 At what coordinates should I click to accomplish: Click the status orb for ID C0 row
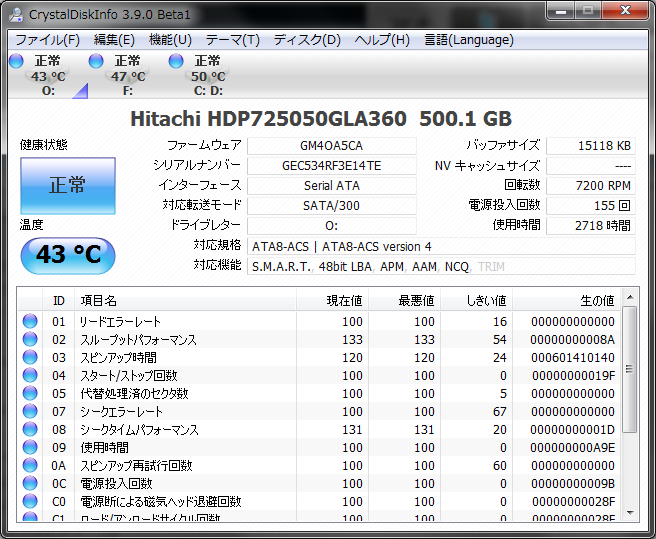(x=30, y=501)
